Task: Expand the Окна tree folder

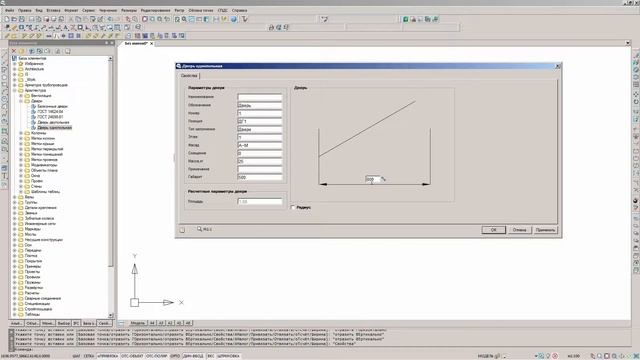Action: (x=21, y=176)
